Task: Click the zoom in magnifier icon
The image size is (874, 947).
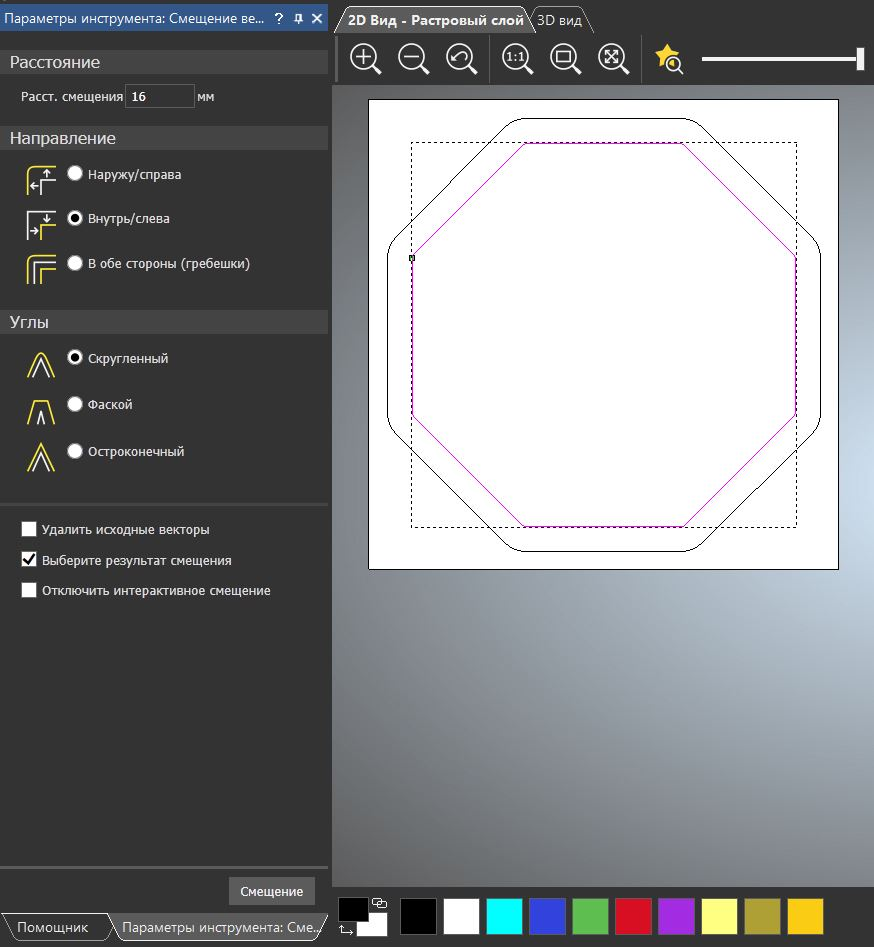Action: pos(365,59)
